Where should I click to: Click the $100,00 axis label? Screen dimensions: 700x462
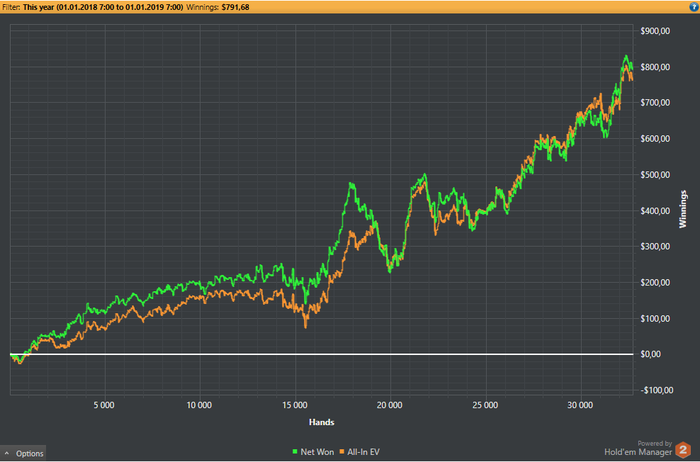(x=655, y=319)
